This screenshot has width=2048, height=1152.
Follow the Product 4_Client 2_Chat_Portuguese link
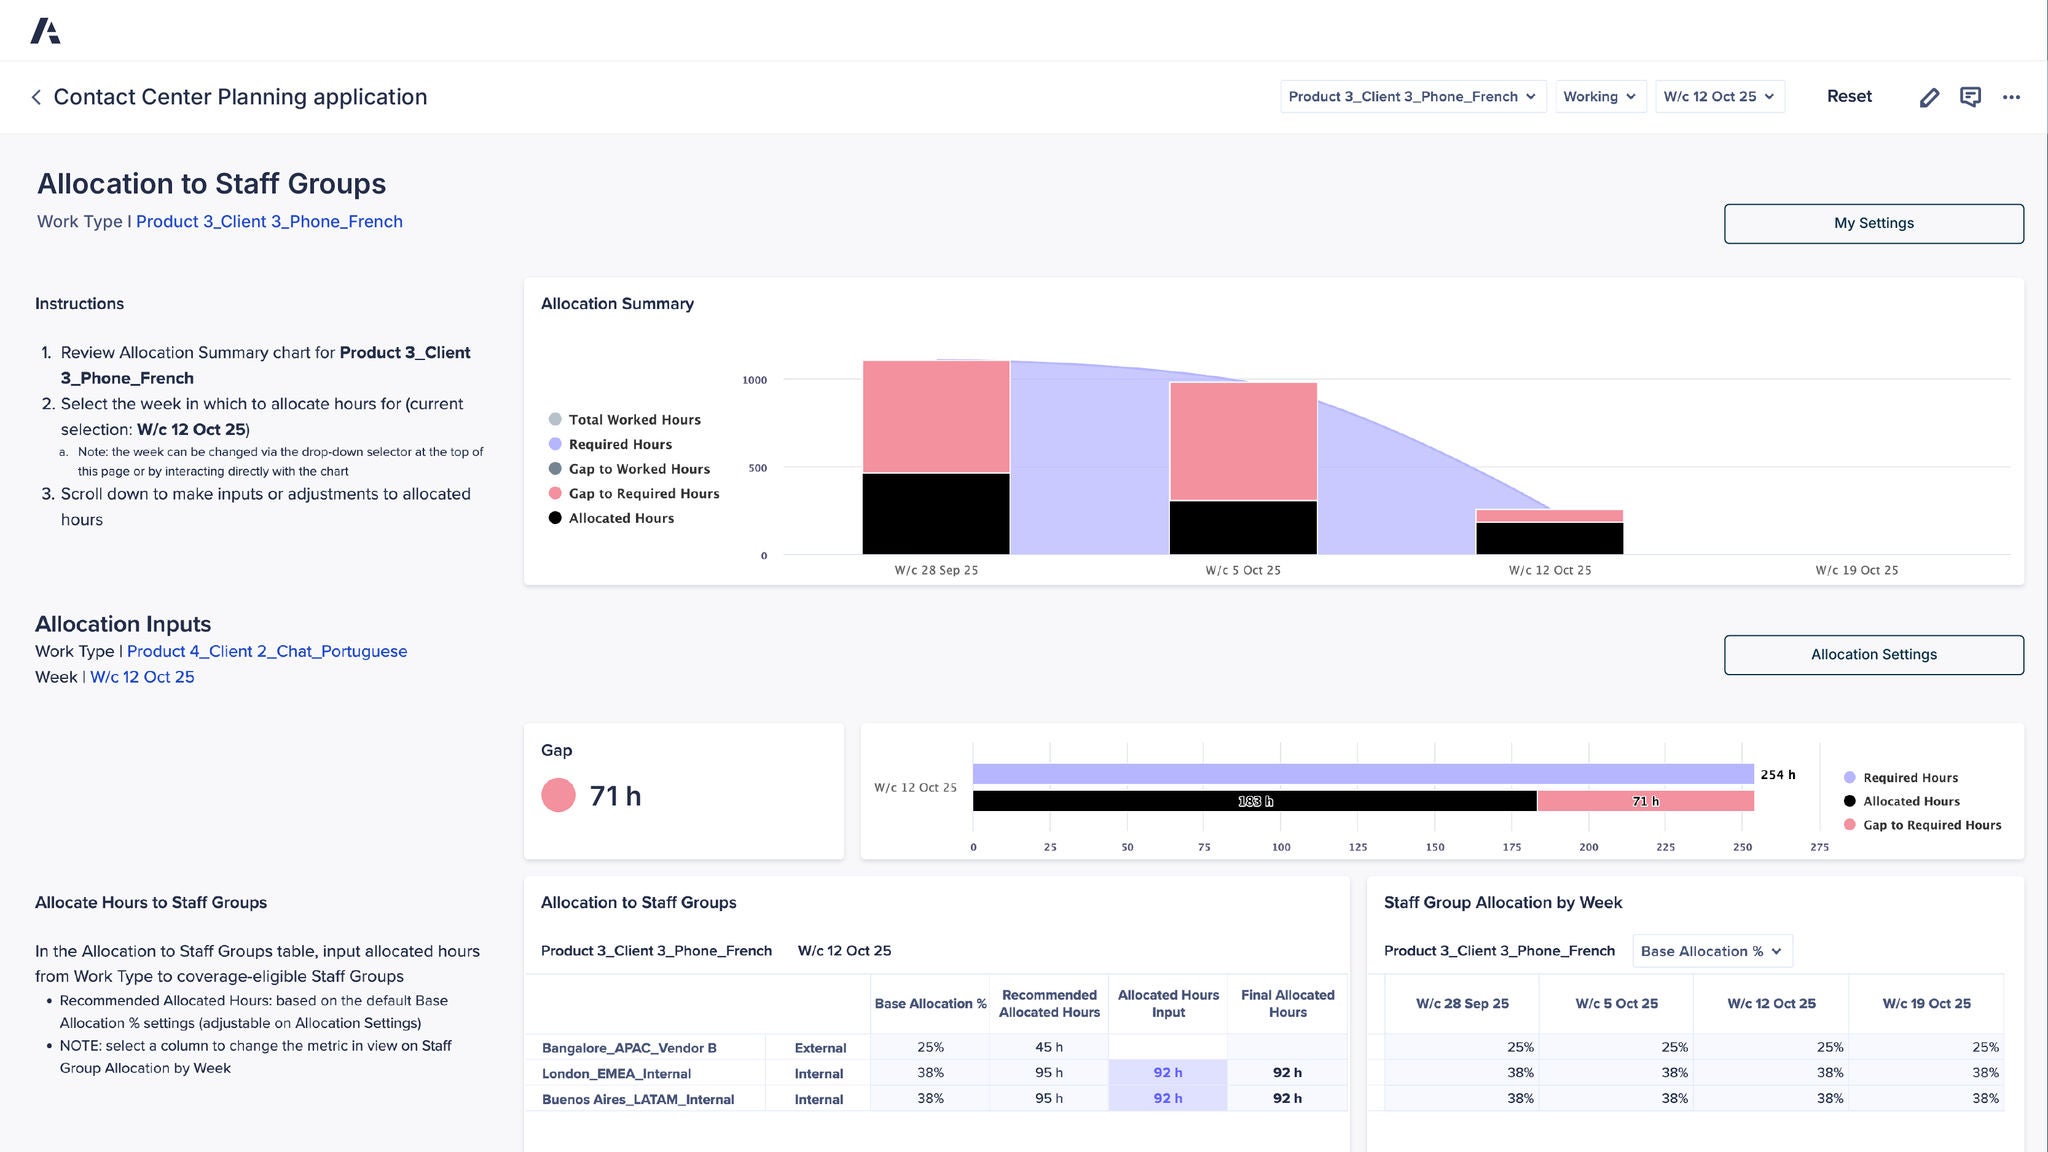pyautogui.click(x=267, y=650)
